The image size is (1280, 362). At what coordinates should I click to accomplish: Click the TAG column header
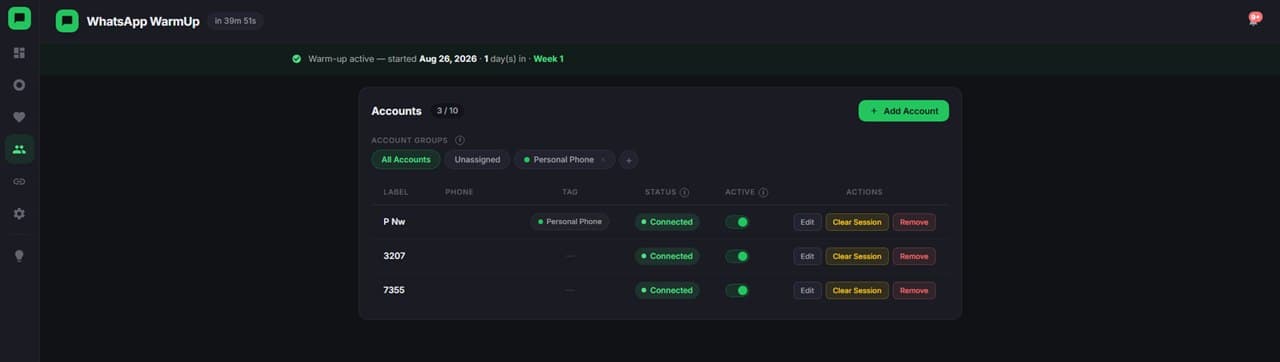click(x=570, y=192)
